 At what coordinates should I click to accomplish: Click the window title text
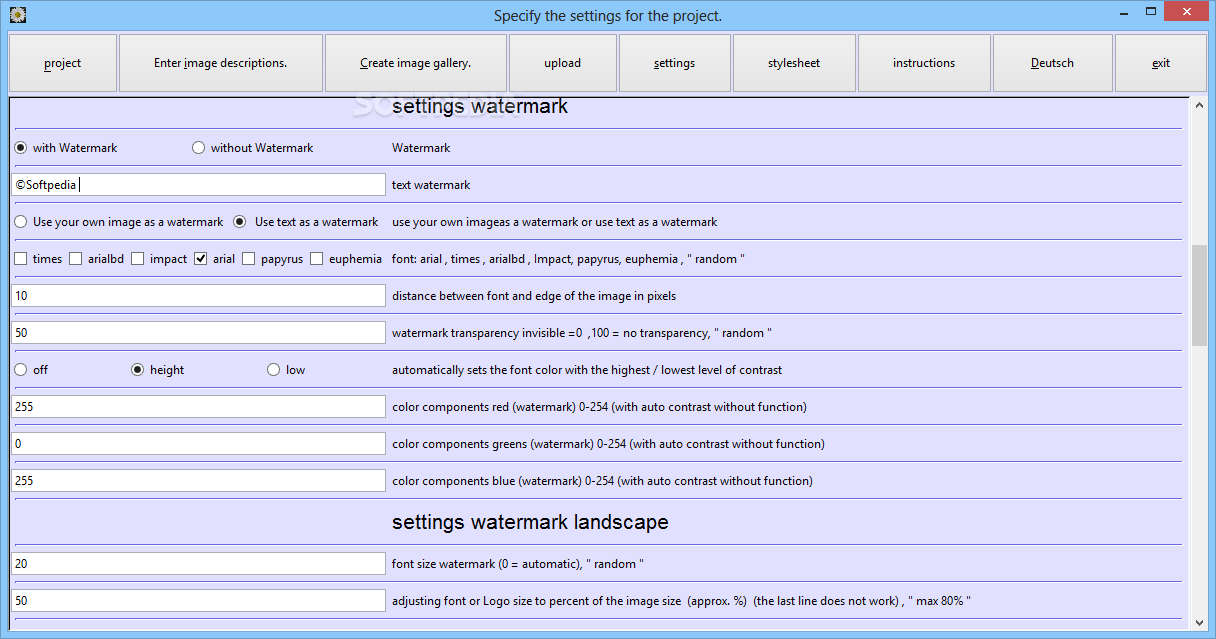pos(608,16)
